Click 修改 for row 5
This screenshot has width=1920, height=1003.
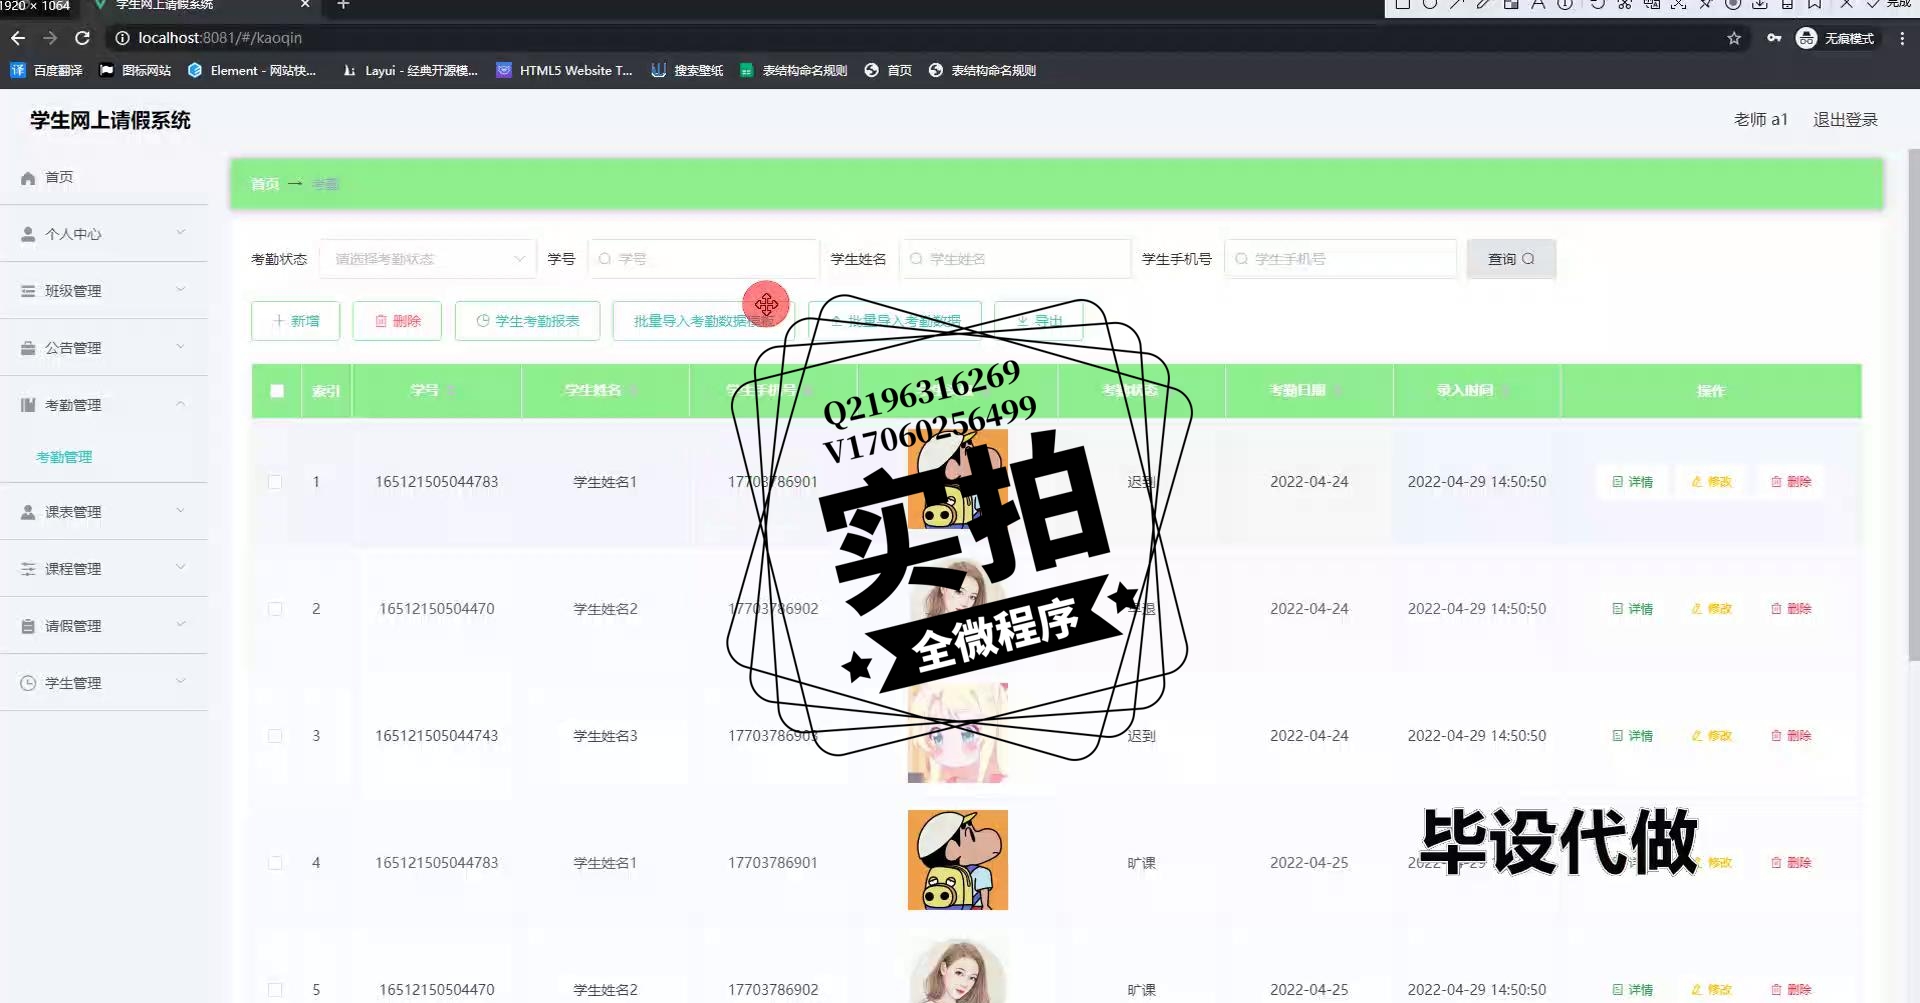pos(1711,990)
